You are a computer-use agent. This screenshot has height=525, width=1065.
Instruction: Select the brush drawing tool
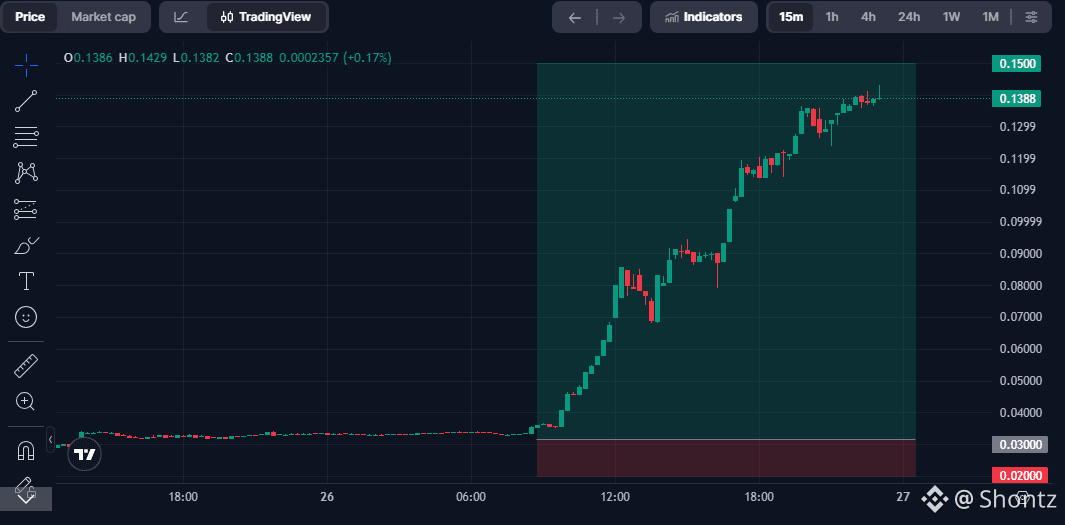coord(26,245)
